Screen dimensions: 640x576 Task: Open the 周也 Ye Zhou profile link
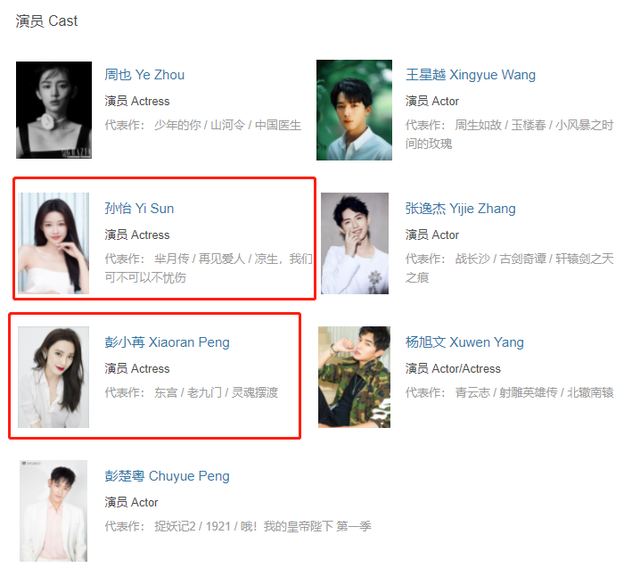point(144,75)
